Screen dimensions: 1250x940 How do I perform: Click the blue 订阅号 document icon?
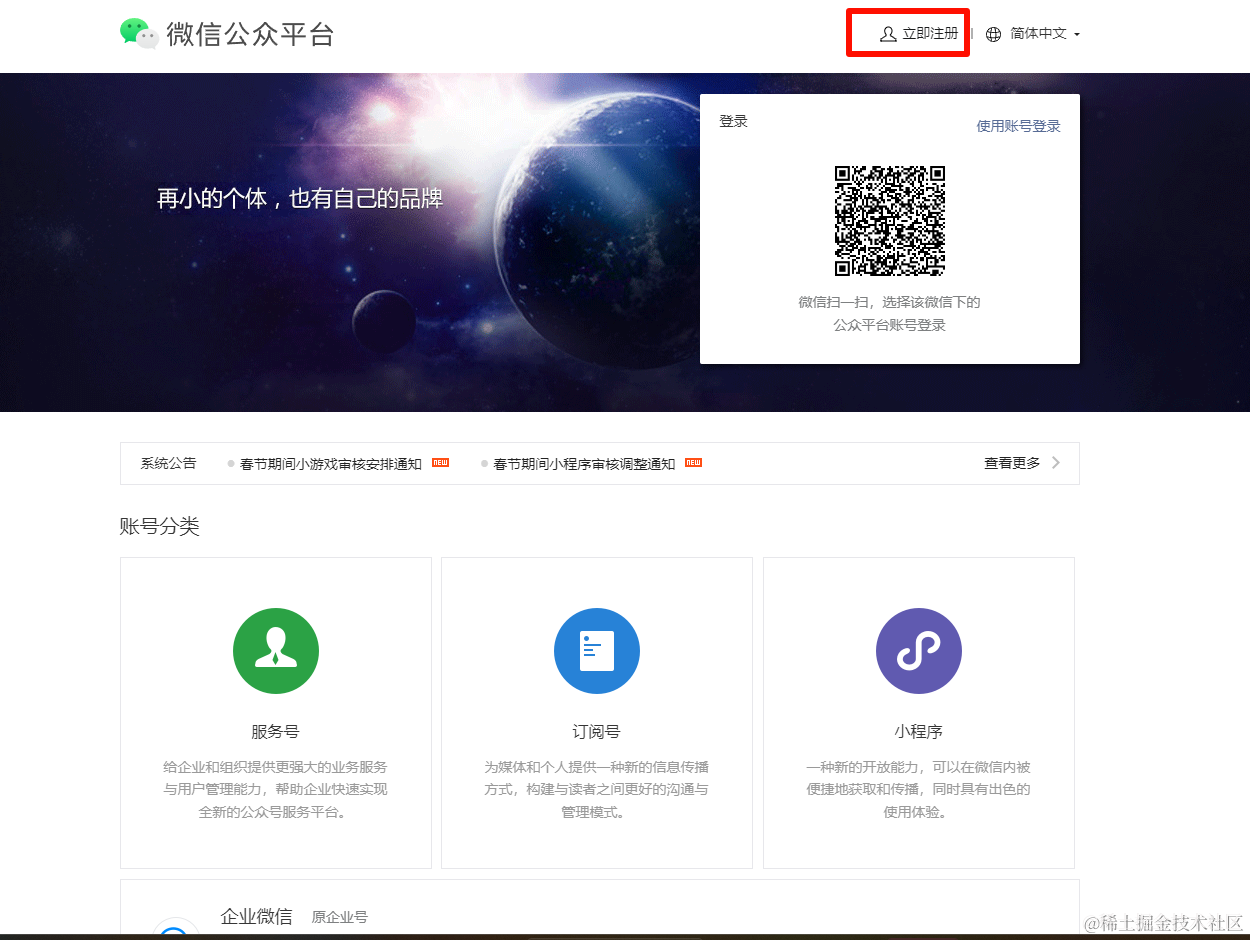pos(597,651)
